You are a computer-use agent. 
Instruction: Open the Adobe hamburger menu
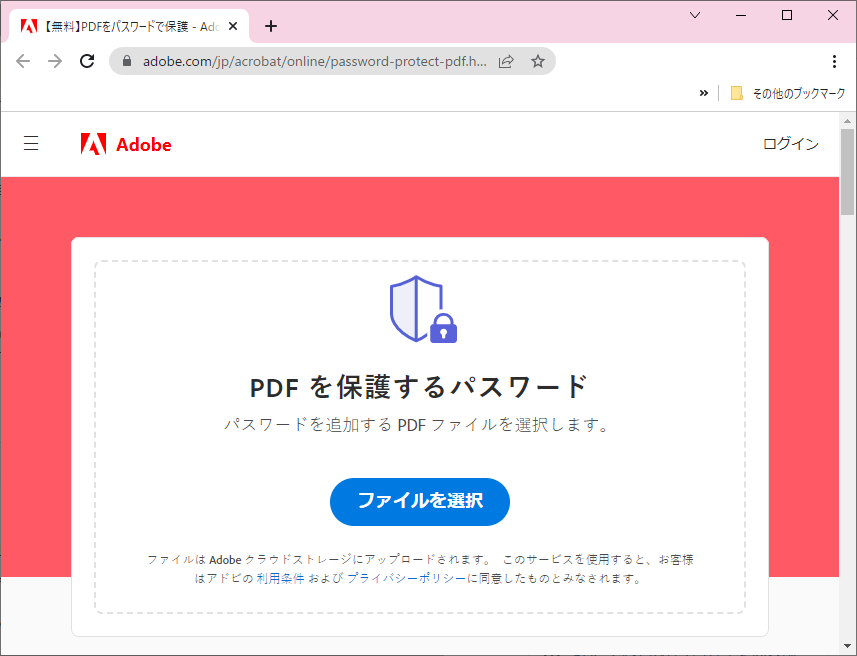pyautogui.click(x=31, y=144)
